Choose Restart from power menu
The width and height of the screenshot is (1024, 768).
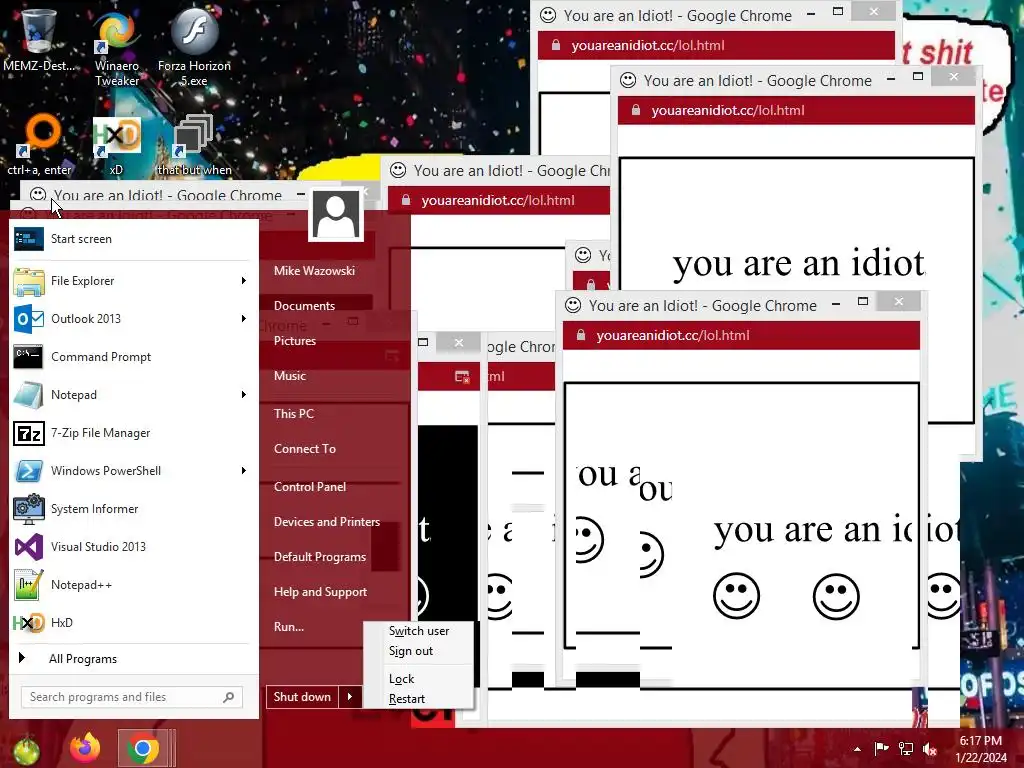[407, 699]
